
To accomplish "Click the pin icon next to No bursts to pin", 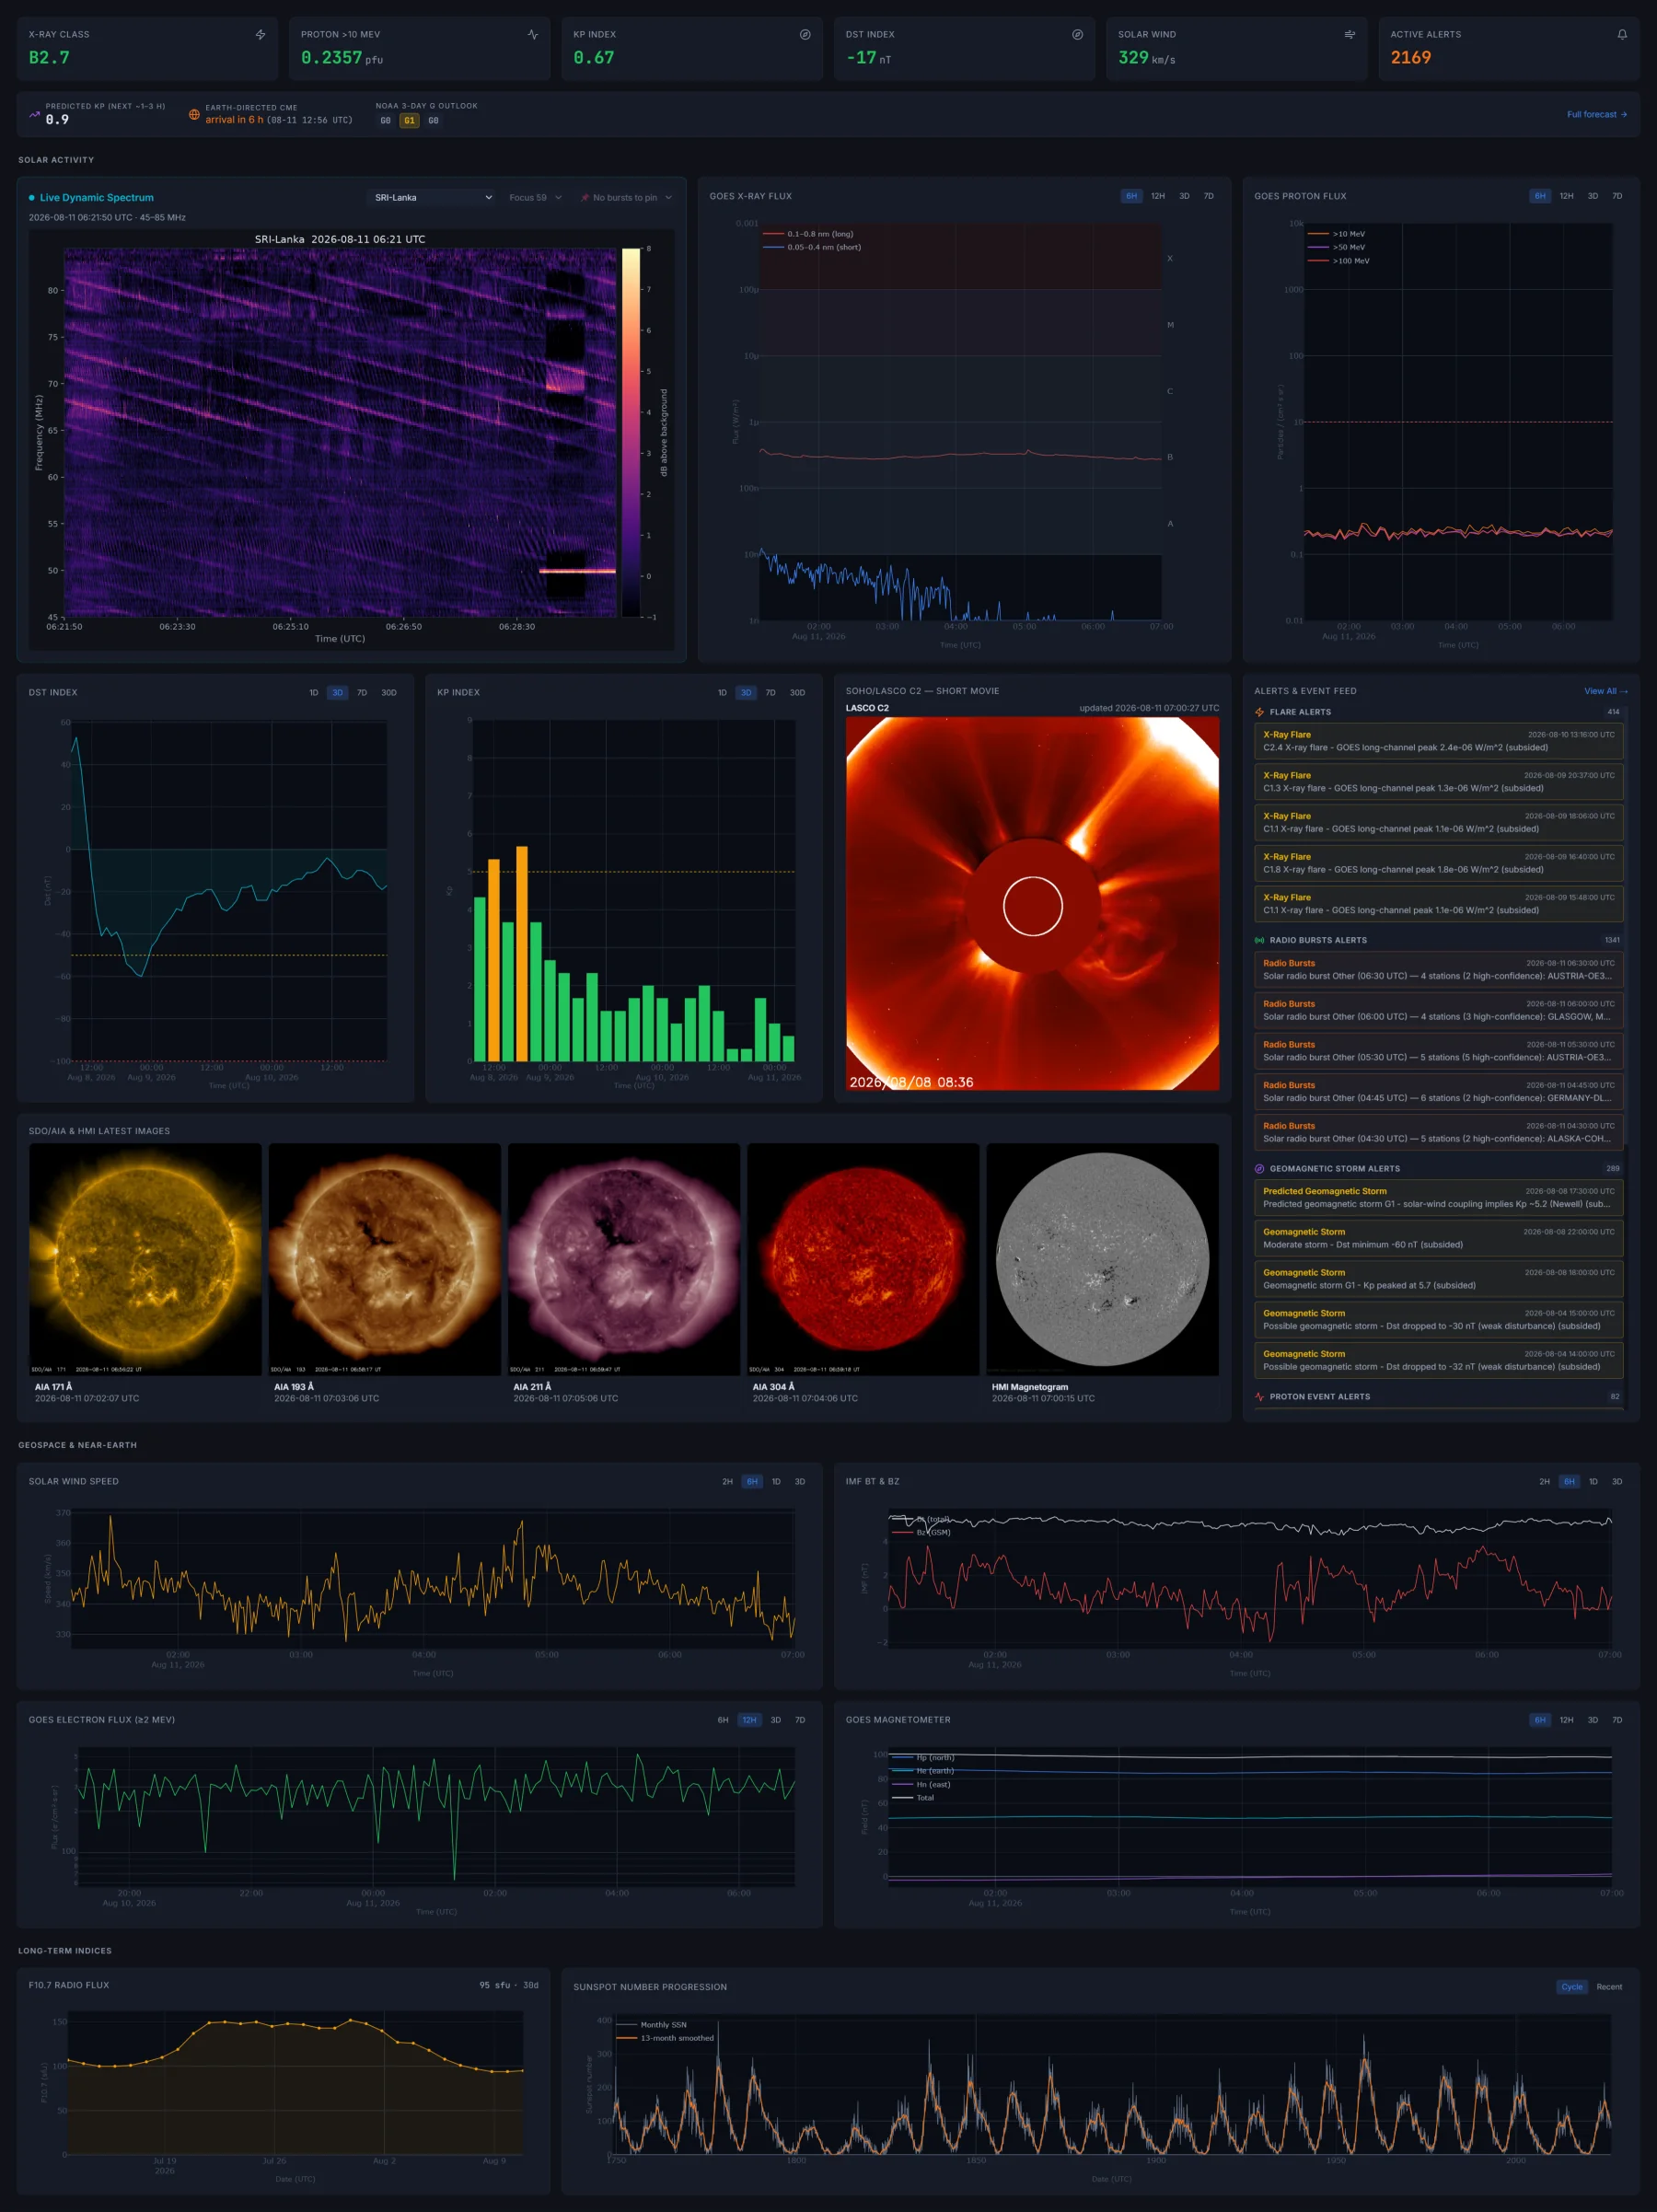I will pyautogui.click(x=585, y=198).
